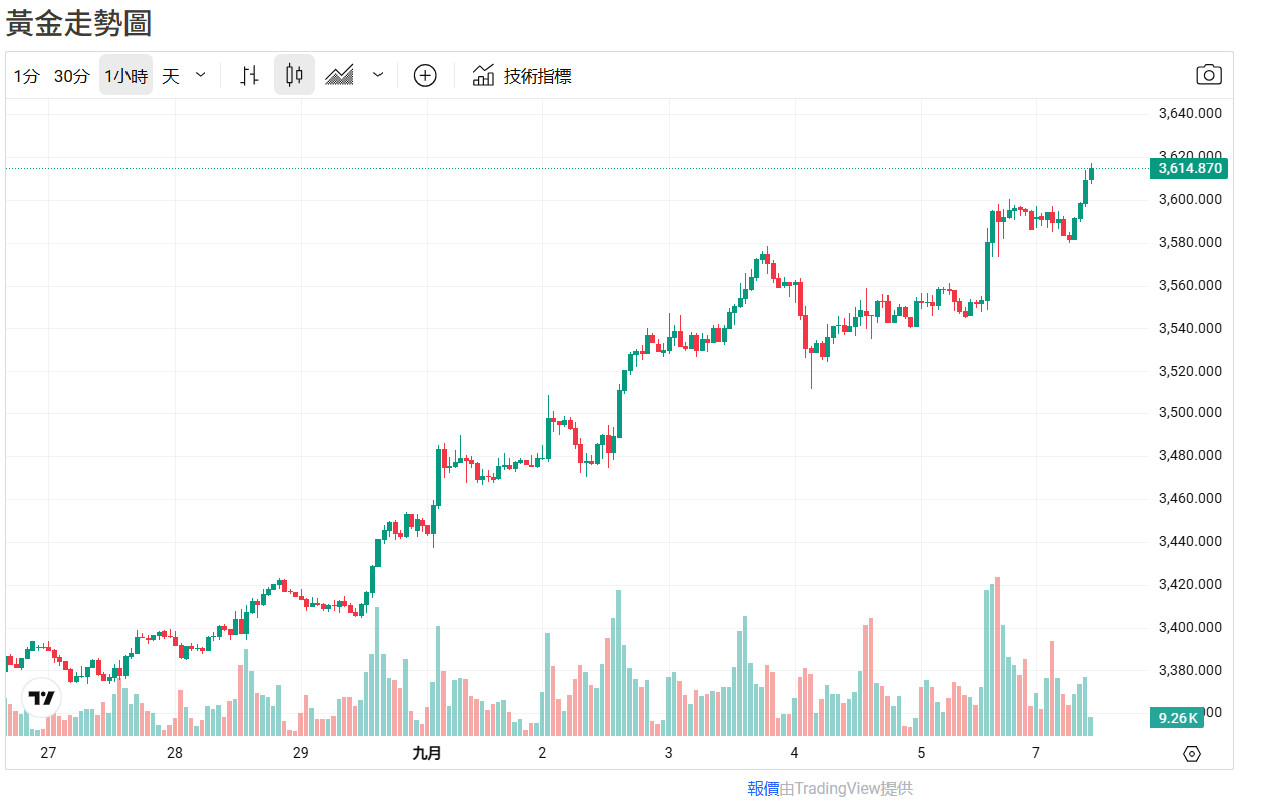Select the candlestick chart style icon
This screenshot has height=808, width=1268.
pos(294,75)
